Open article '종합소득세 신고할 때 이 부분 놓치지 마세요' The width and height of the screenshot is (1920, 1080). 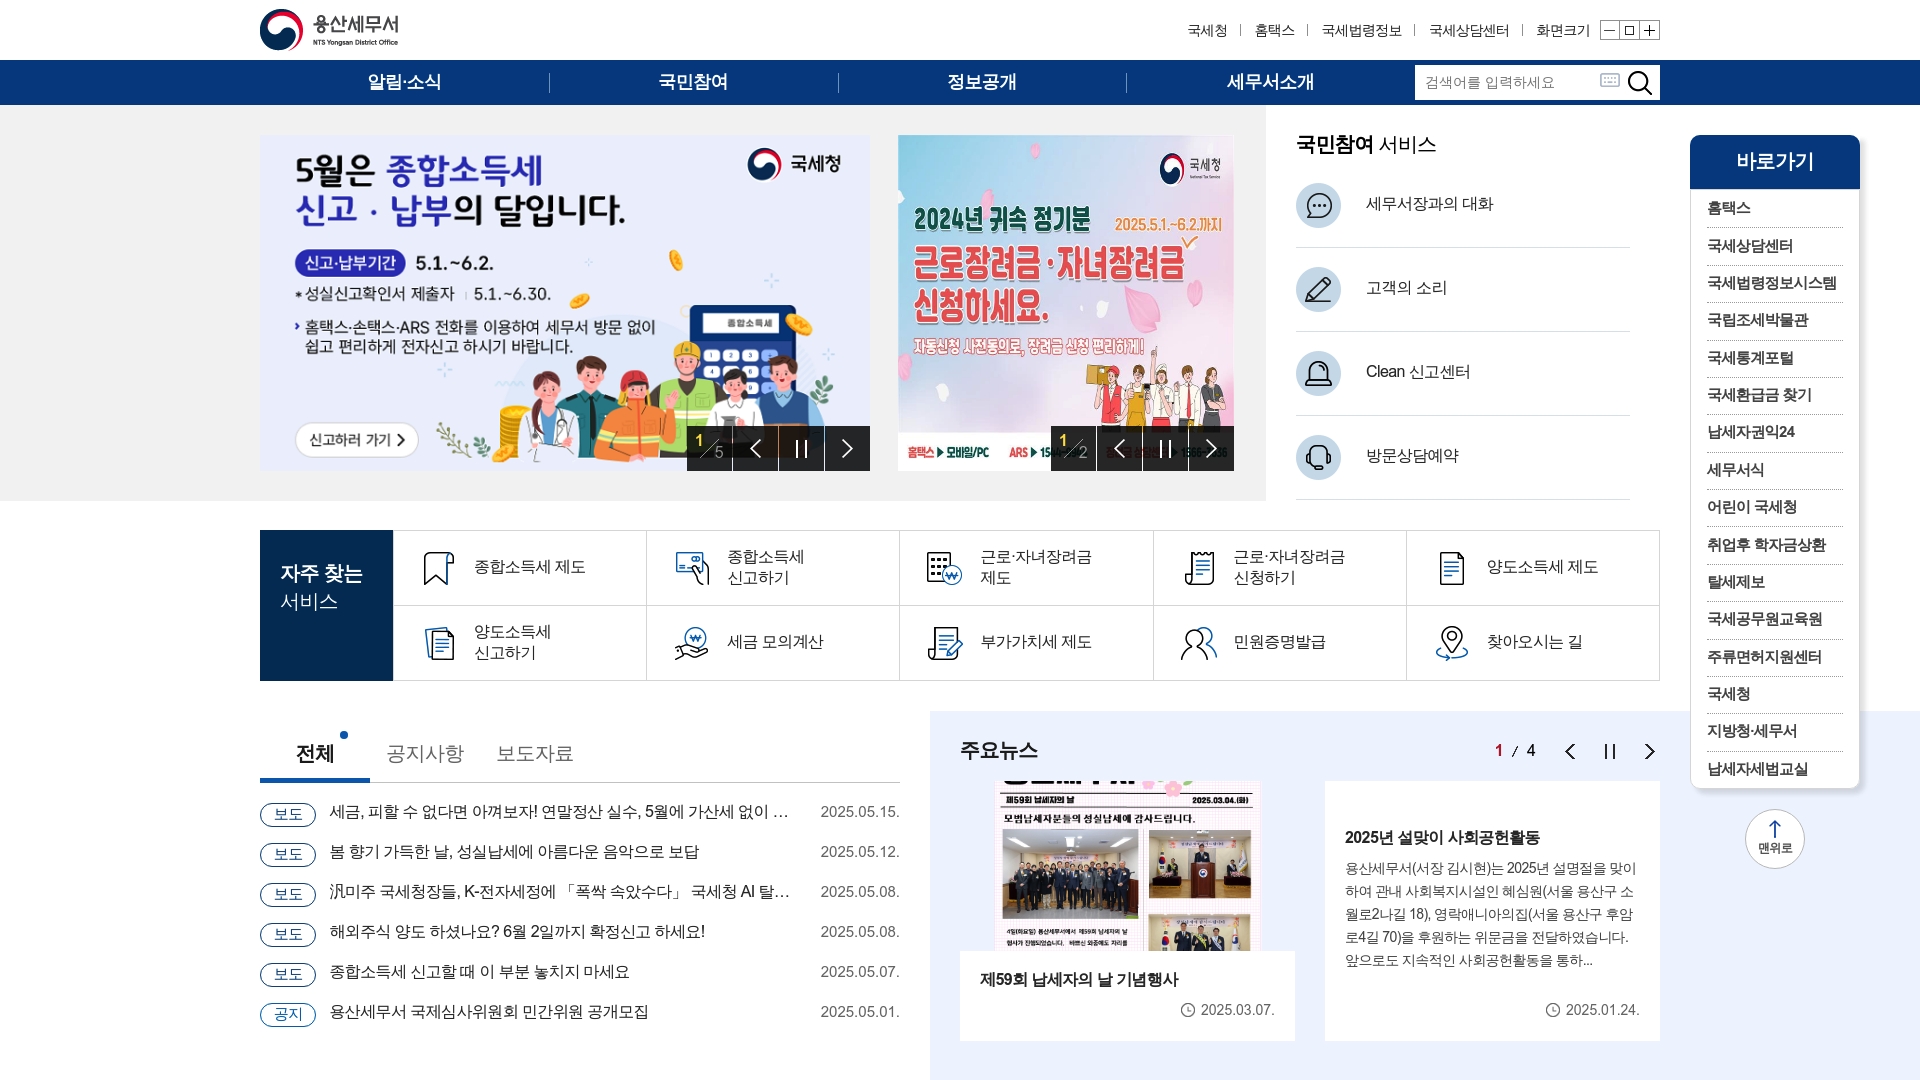click(479, 973)
